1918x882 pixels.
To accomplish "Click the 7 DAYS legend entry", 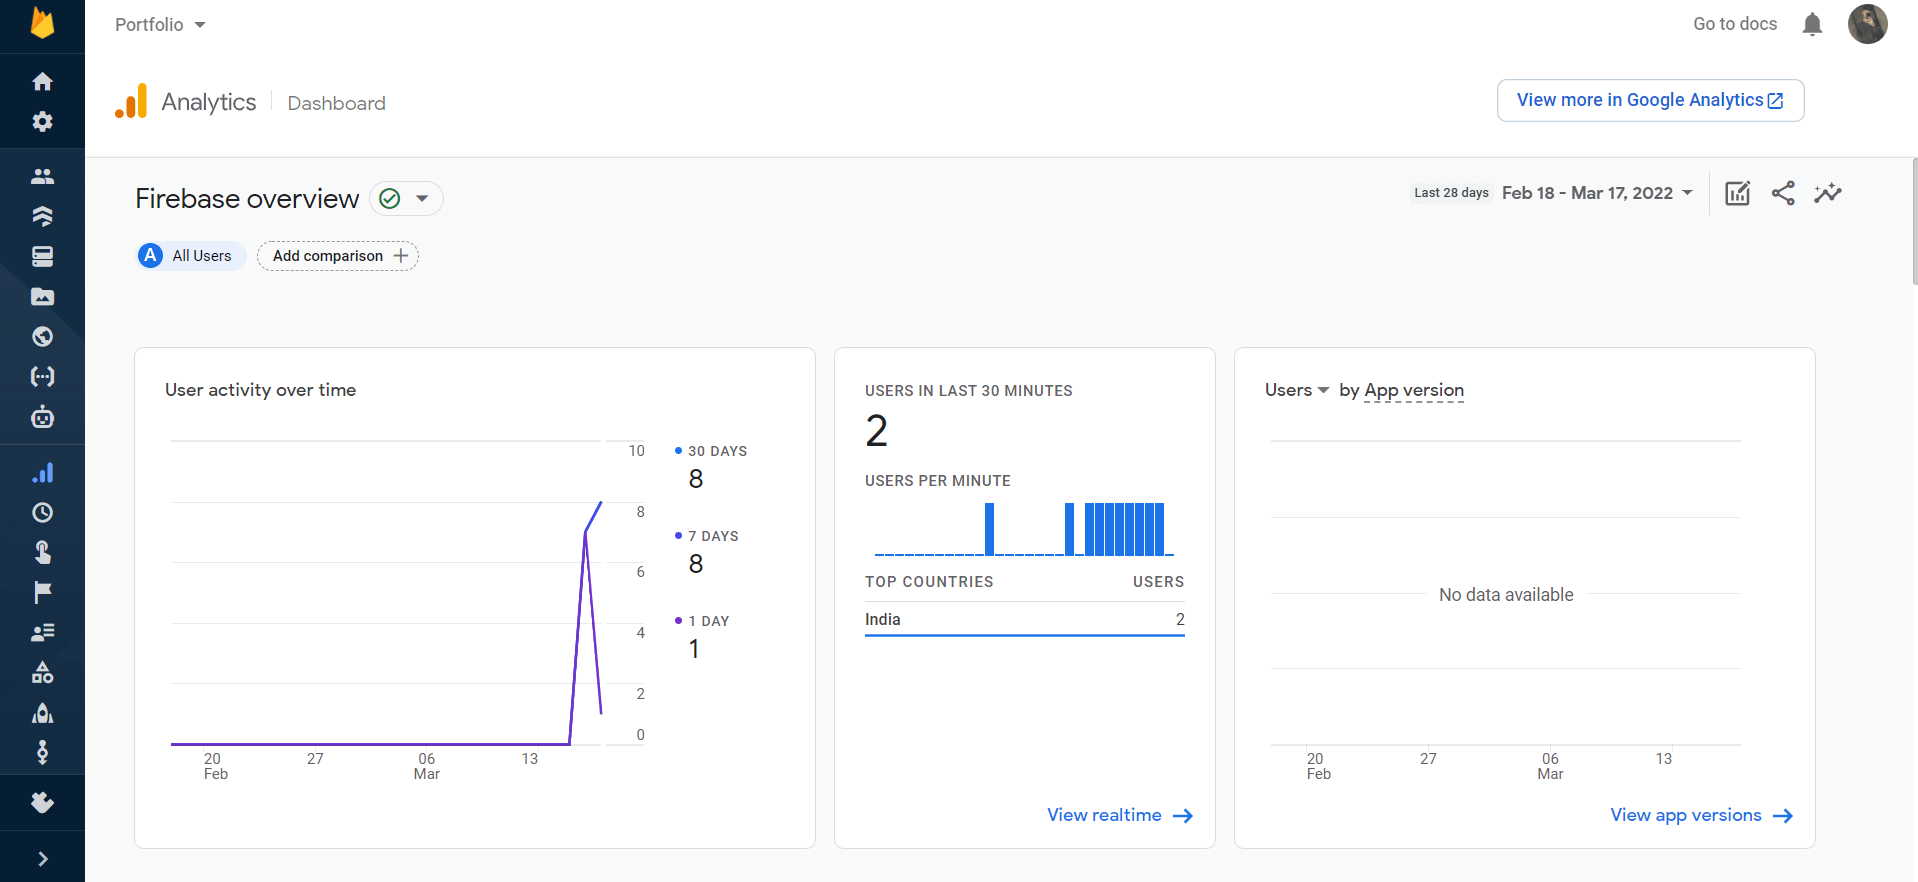I will 707,551.
